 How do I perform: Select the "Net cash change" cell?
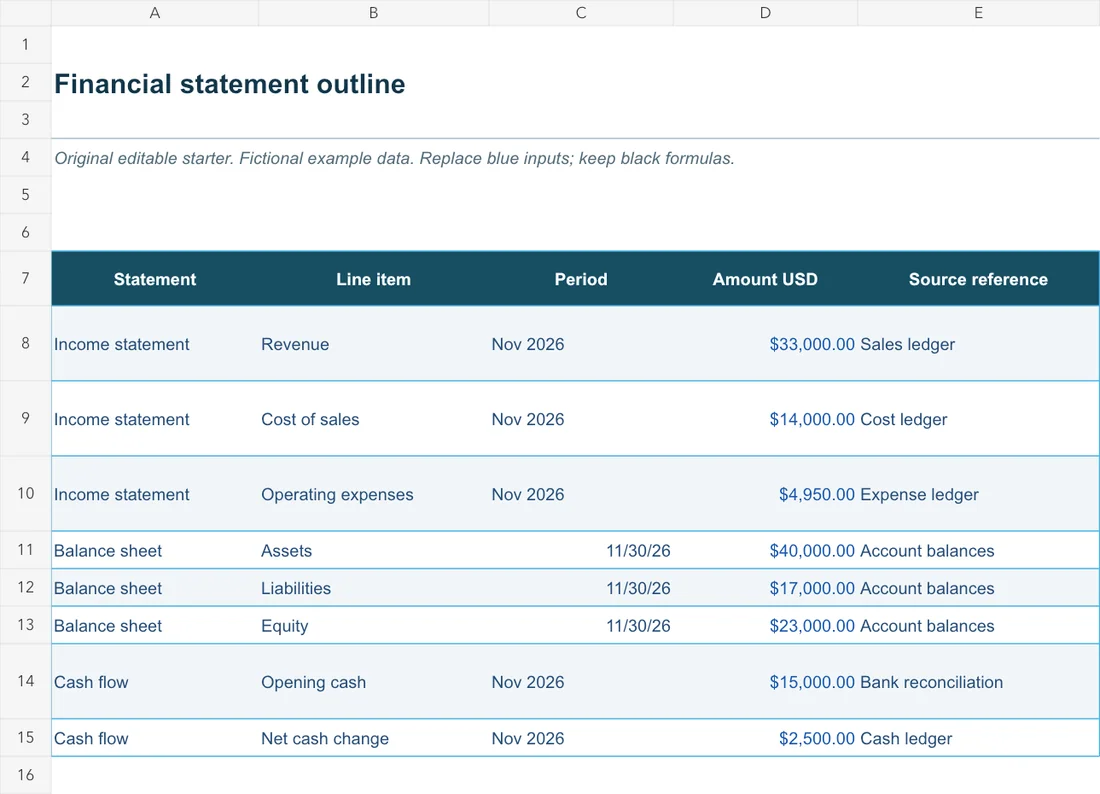click(373, 738)
